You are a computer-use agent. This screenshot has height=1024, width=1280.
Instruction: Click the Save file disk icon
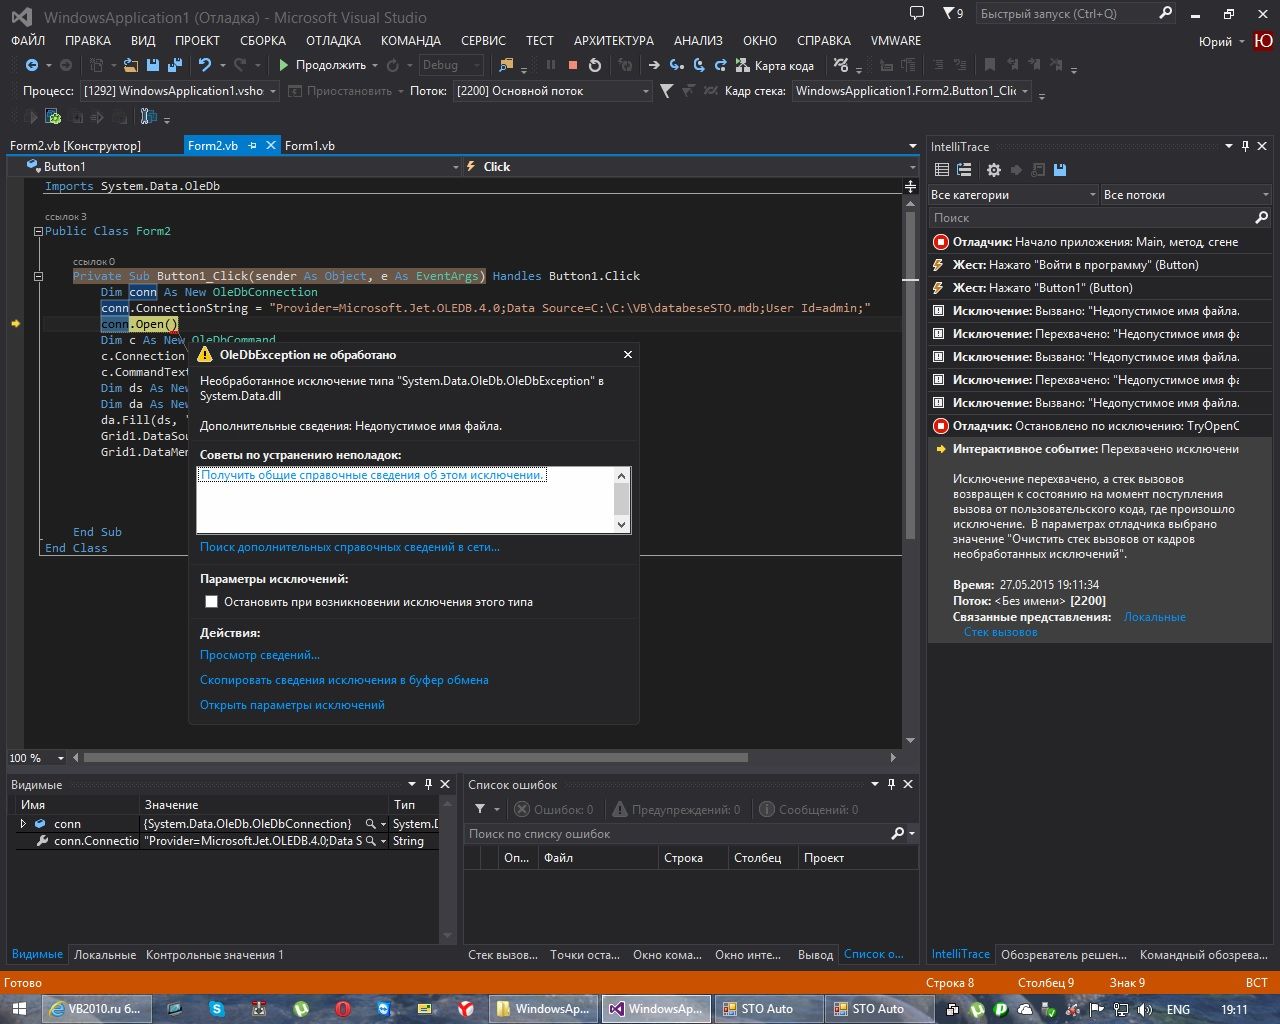coord(153,65)
